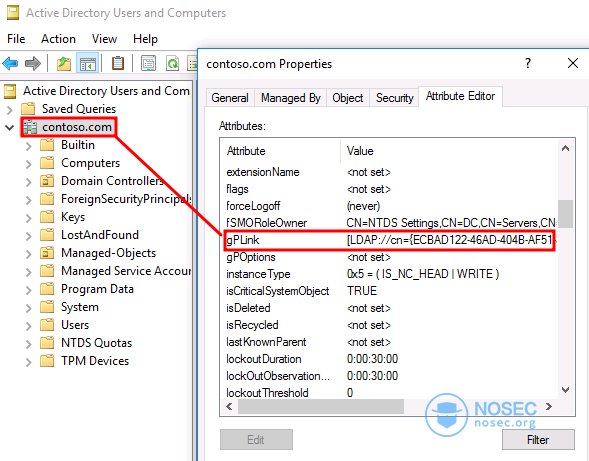Click the Filter button
Viewport: 589px width, 461px height.
point(538,440)
